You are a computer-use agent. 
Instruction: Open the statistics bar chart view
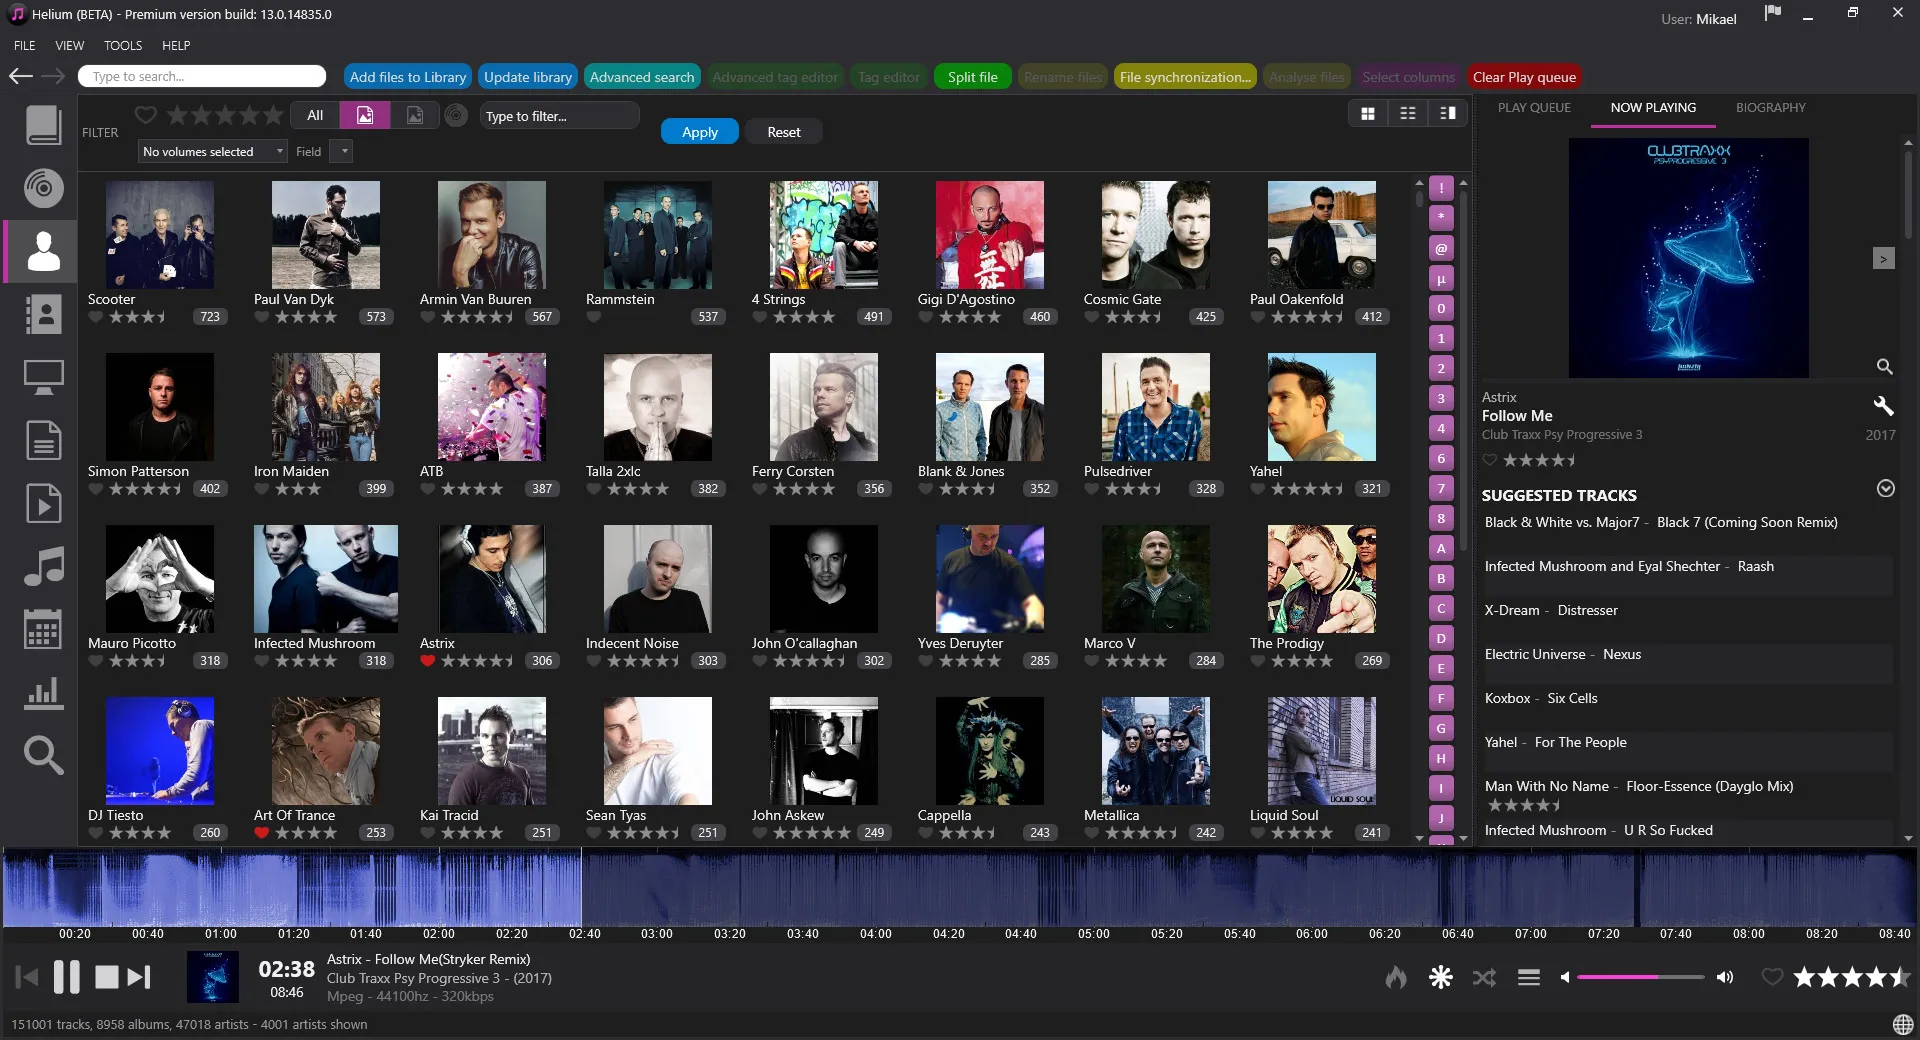[x=43, y=692]
